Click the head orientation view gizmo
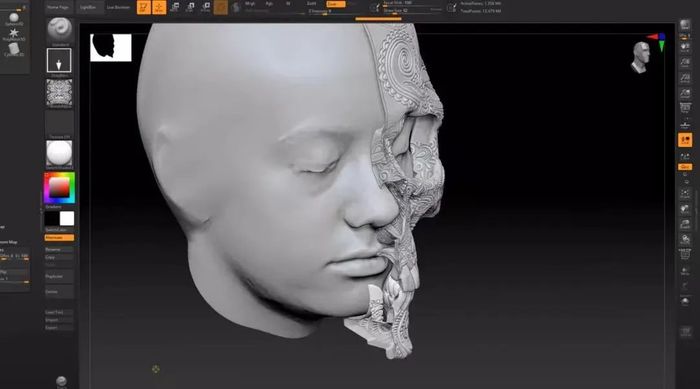 pos(641,57)
